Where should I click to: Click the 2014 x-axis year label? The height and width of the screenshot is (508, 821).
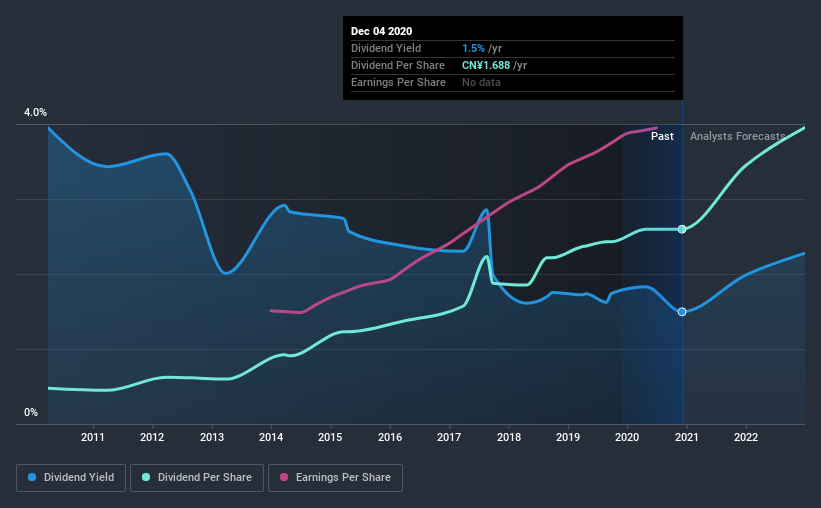[x=271, y=437]
